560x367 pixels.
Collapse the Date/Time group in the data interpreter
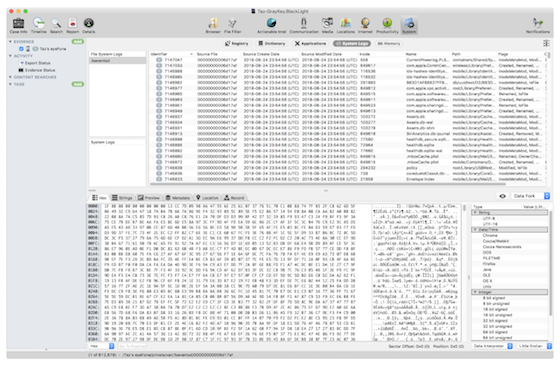point(475,230)
